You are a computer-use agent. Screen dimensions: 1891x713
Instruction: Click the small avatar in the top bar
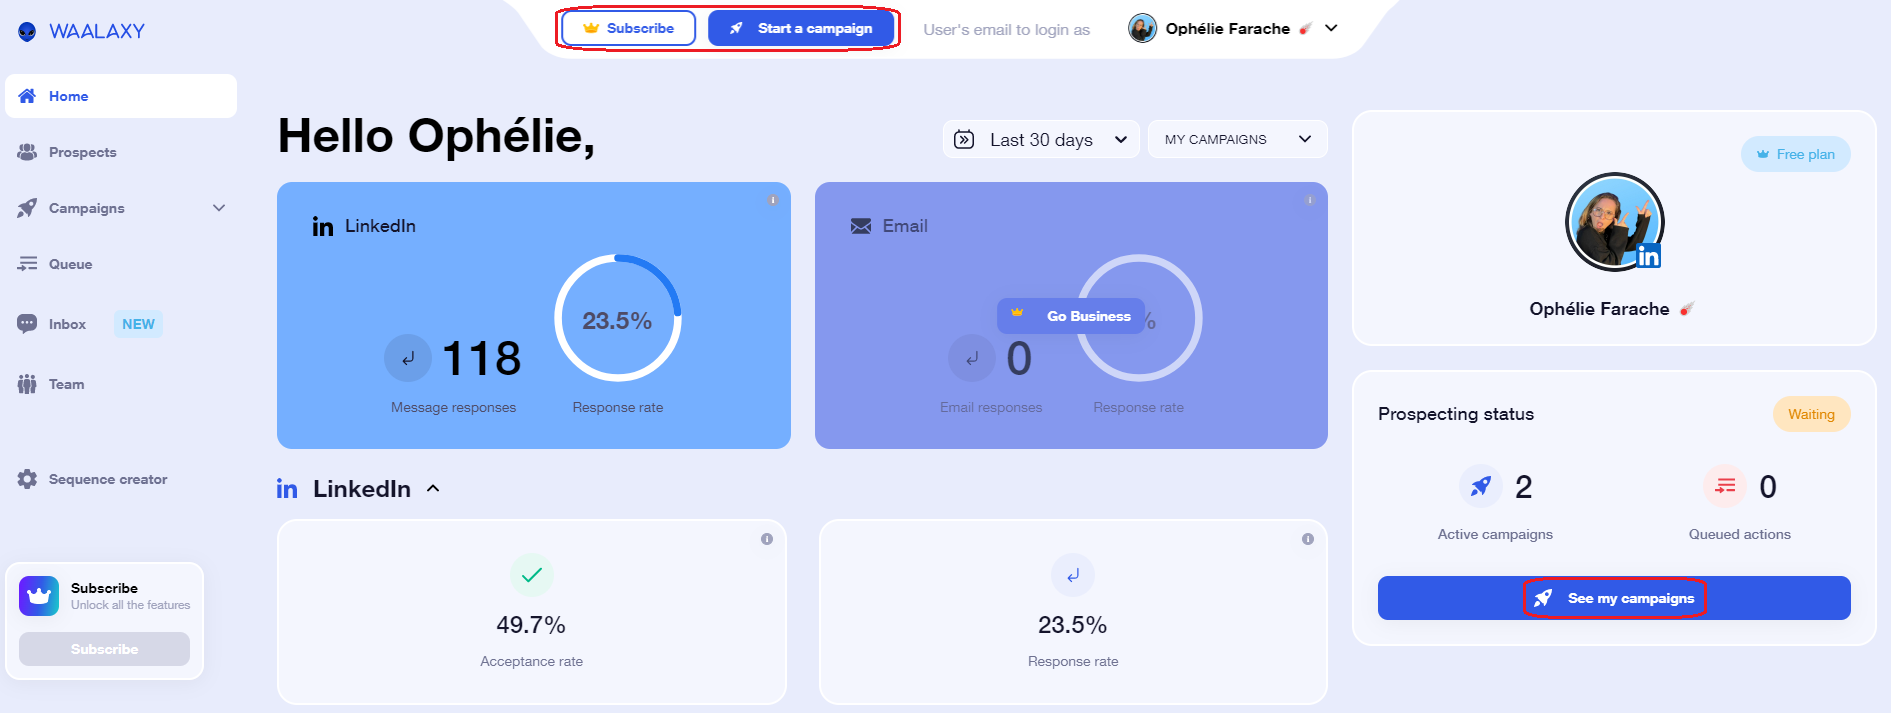click(1142, 28)
